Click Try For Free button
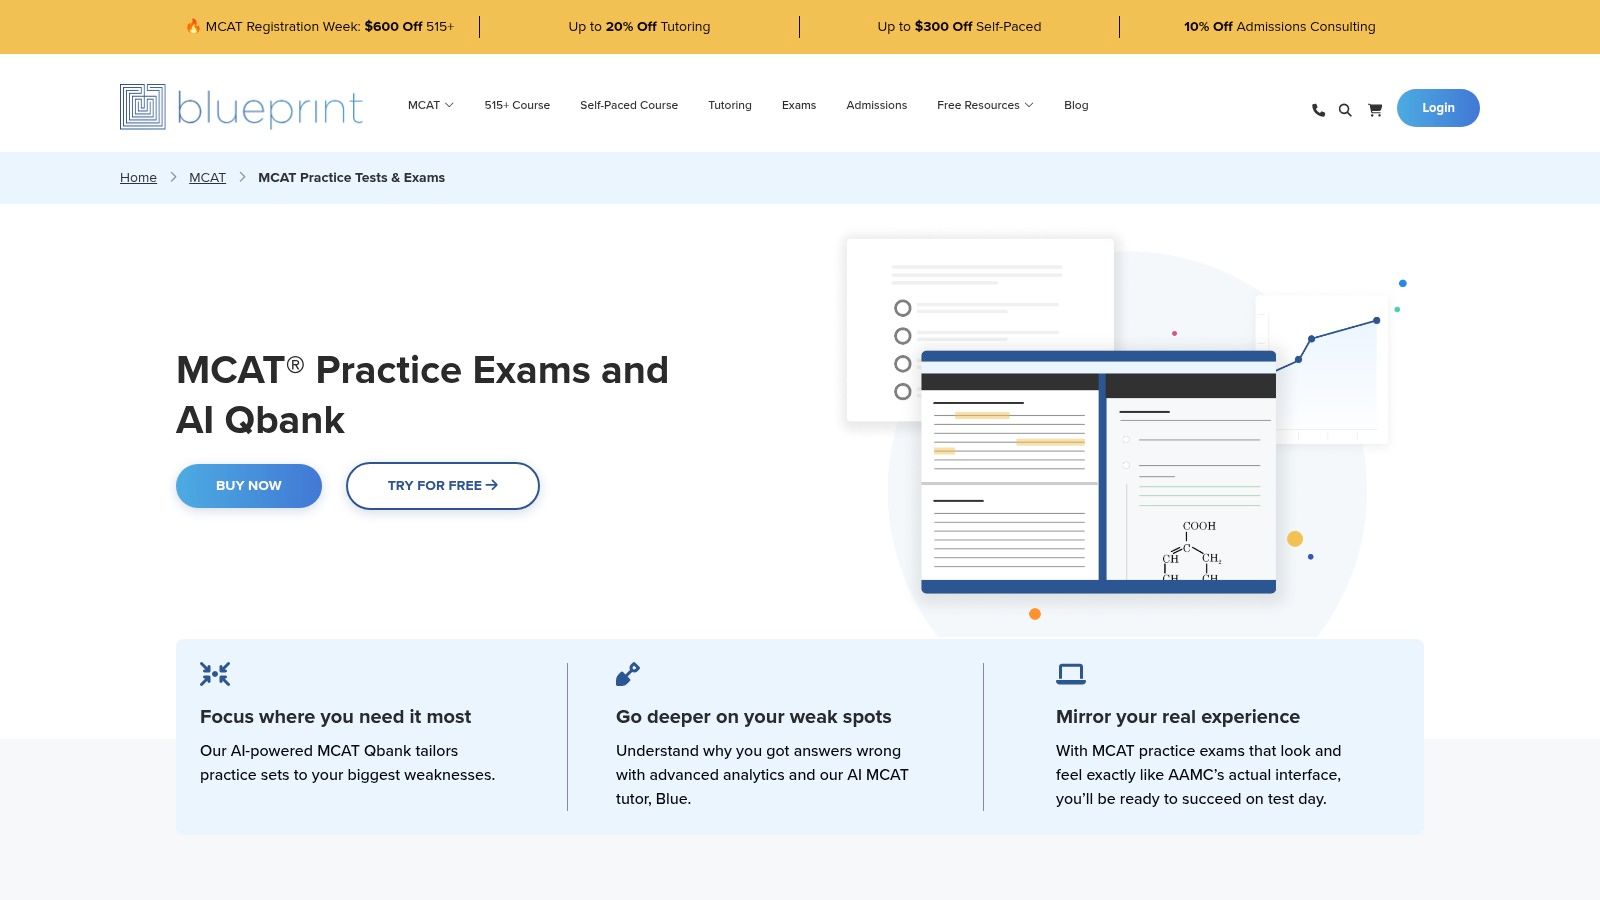This screenshot has height=900, width=1600. (x=442, y=486)
